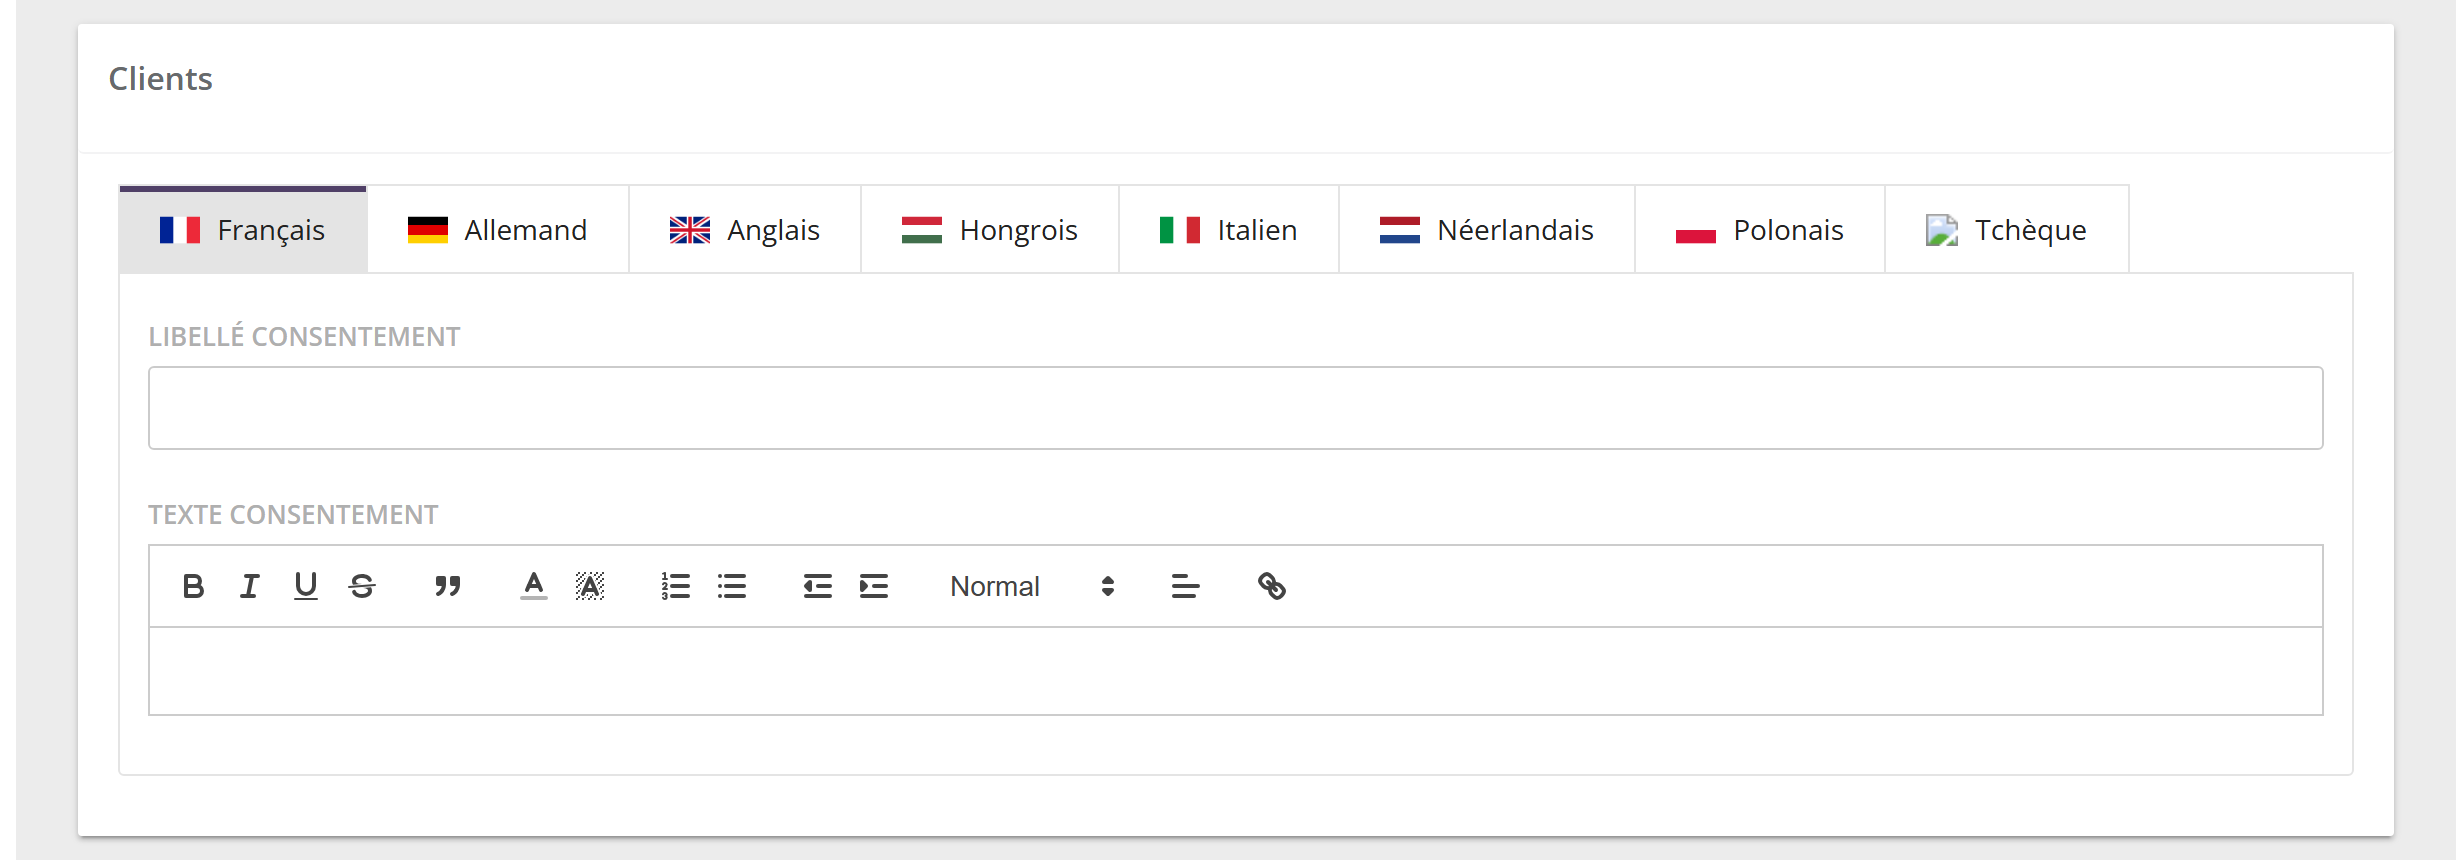Underline text using the U icon
The image size is (2456, 860).
coord(306,586)
